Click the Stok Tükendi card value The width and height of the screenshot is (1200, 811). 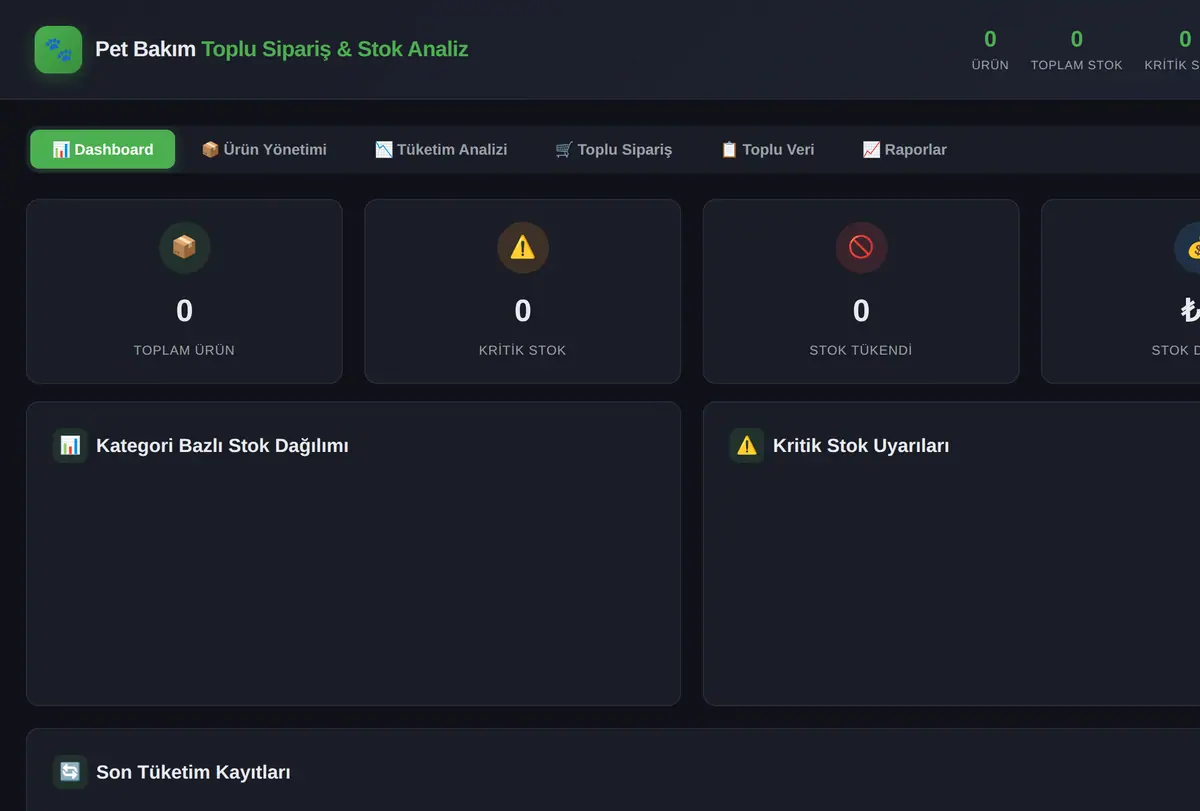point(861,311)
